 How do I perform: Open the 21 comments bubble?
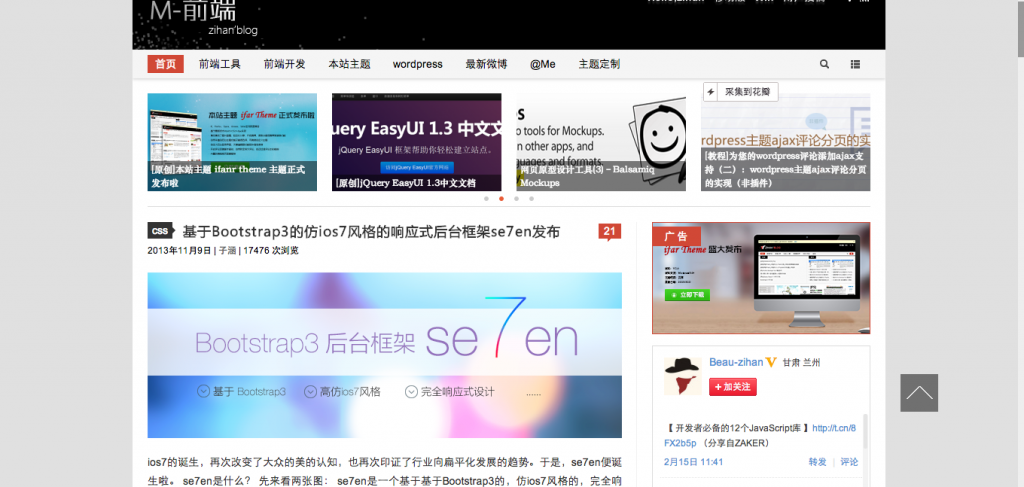point(609,232)
